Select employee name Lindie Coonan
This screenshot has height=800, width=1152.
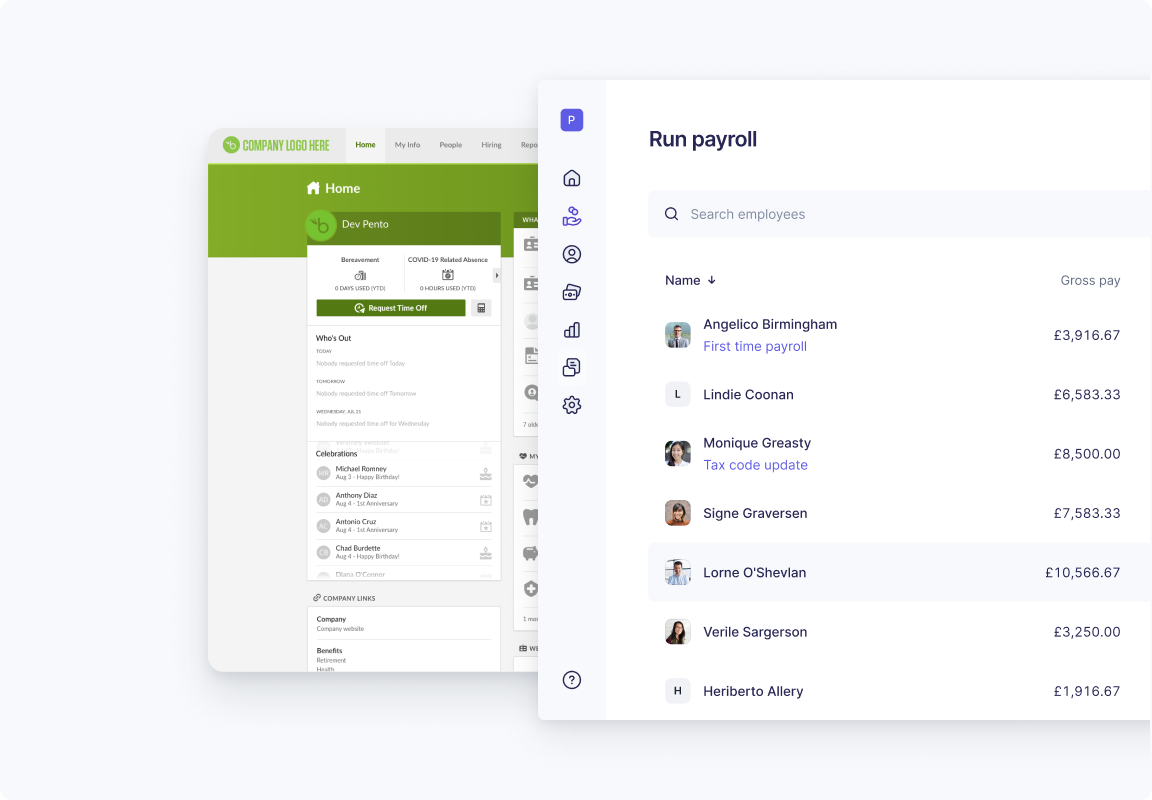748,394
